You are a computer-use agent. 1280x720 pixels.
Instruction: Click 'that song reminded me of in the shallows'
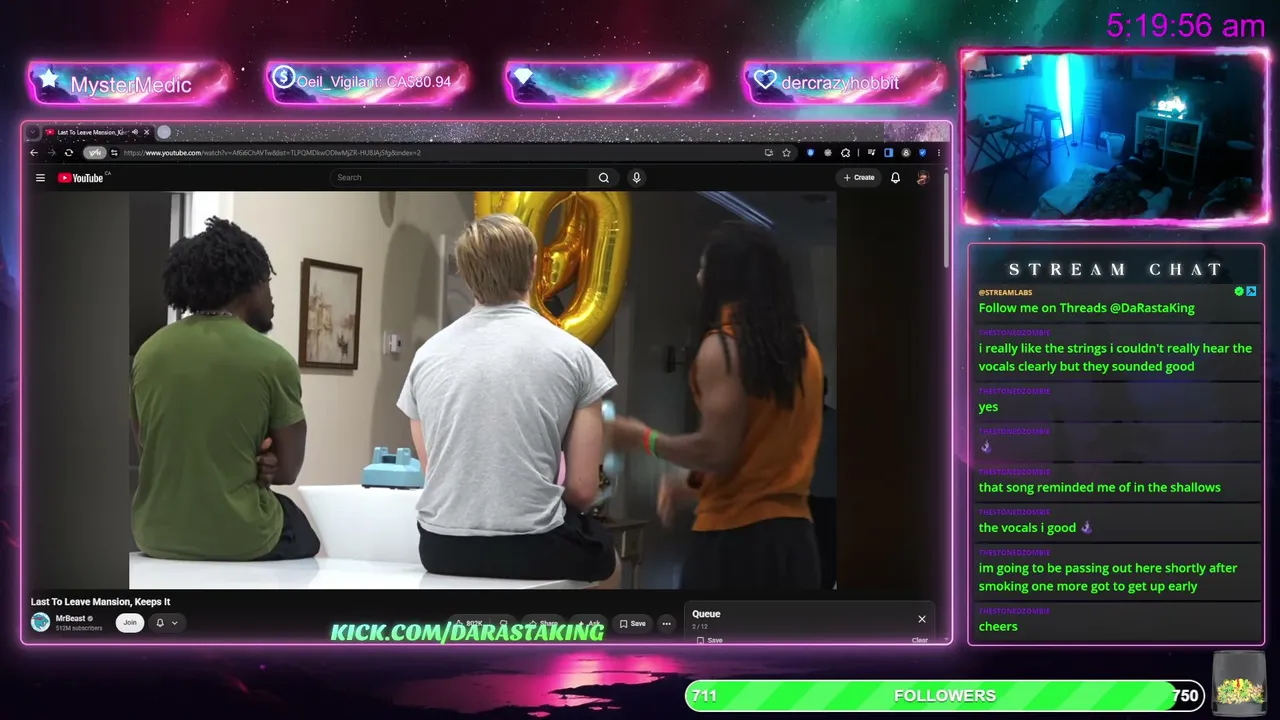(1099, 487)
